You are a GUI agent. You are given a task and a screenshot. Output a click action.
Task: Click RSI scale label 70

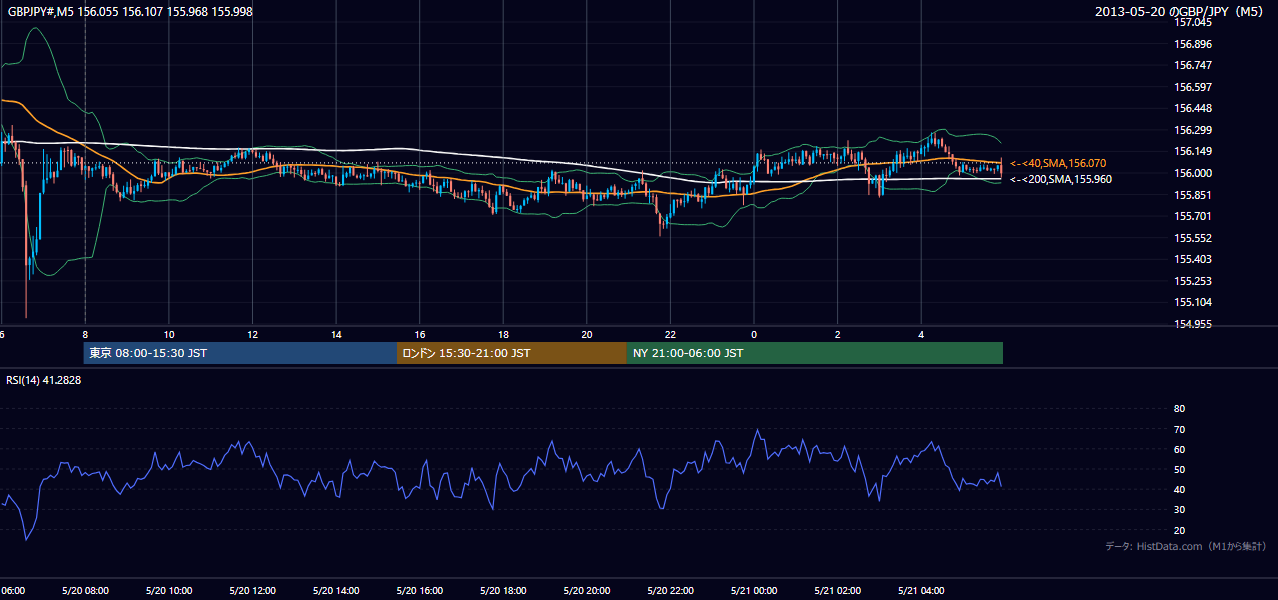coord(1179,429)
